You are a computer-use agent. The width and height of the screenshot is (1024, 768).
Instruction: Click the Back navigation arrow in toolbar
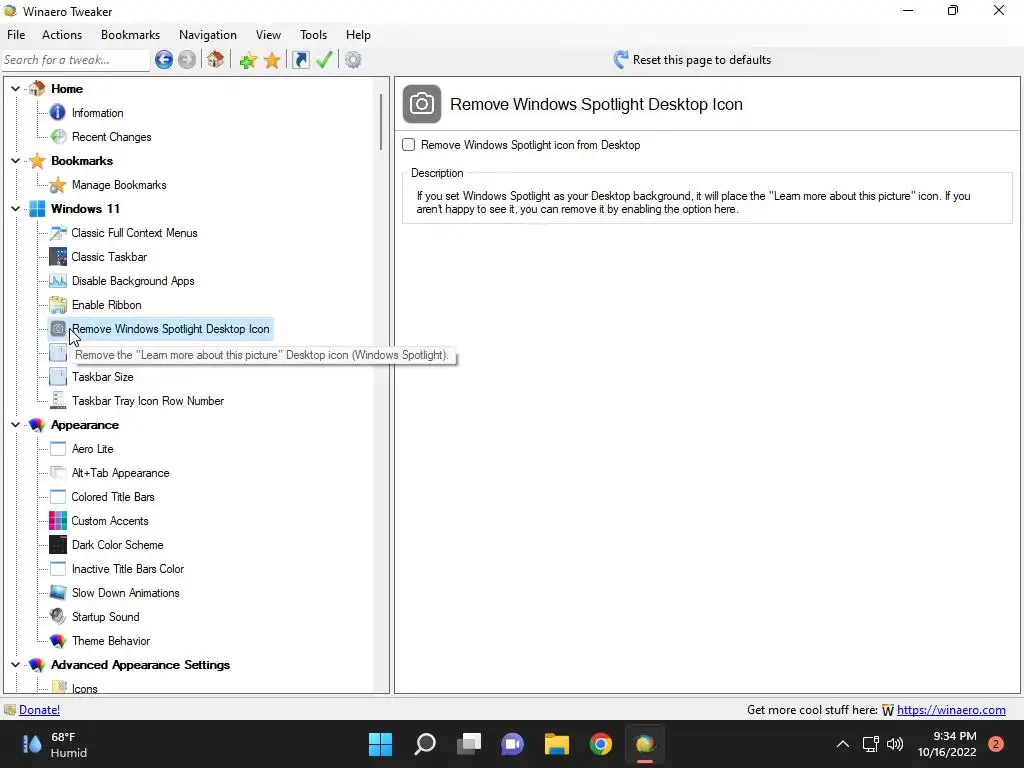(x=164, y=60)
